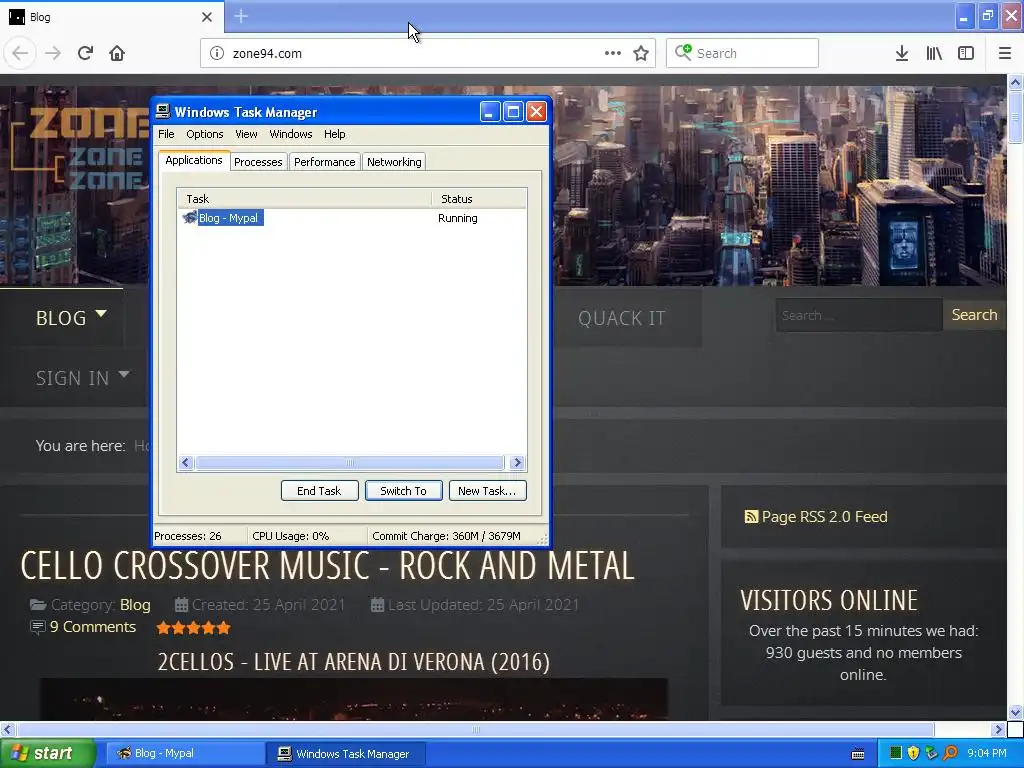Image resolution: width=1024 pixels, height=768 pixels.
Task: Open the Task Manager File menu
Action: [167, 134]
